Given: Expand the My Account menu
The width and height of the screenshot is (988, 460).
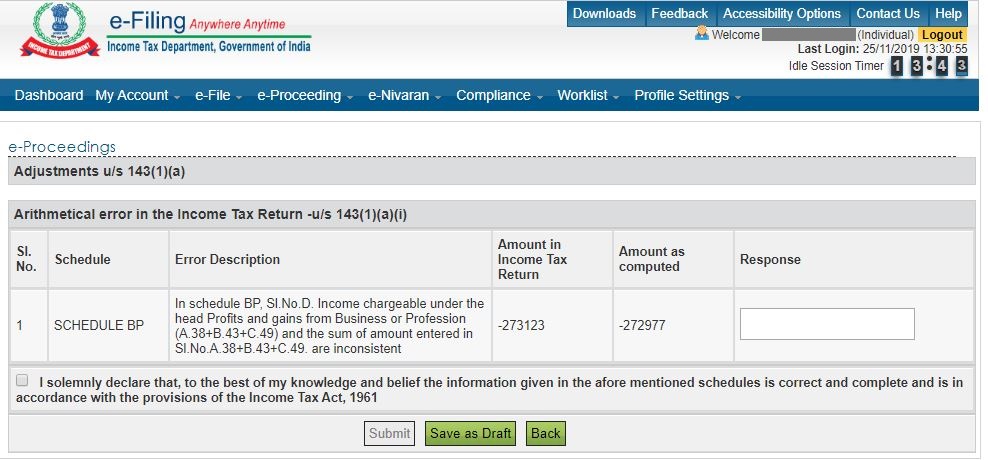Looking at the screenshot, I should (x=137, y=96).
